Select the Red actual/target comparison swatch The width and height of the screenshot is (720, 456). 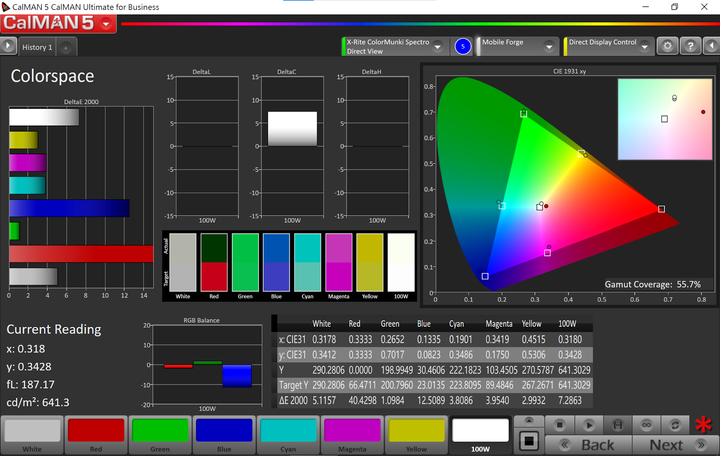(x=214, y=262)
